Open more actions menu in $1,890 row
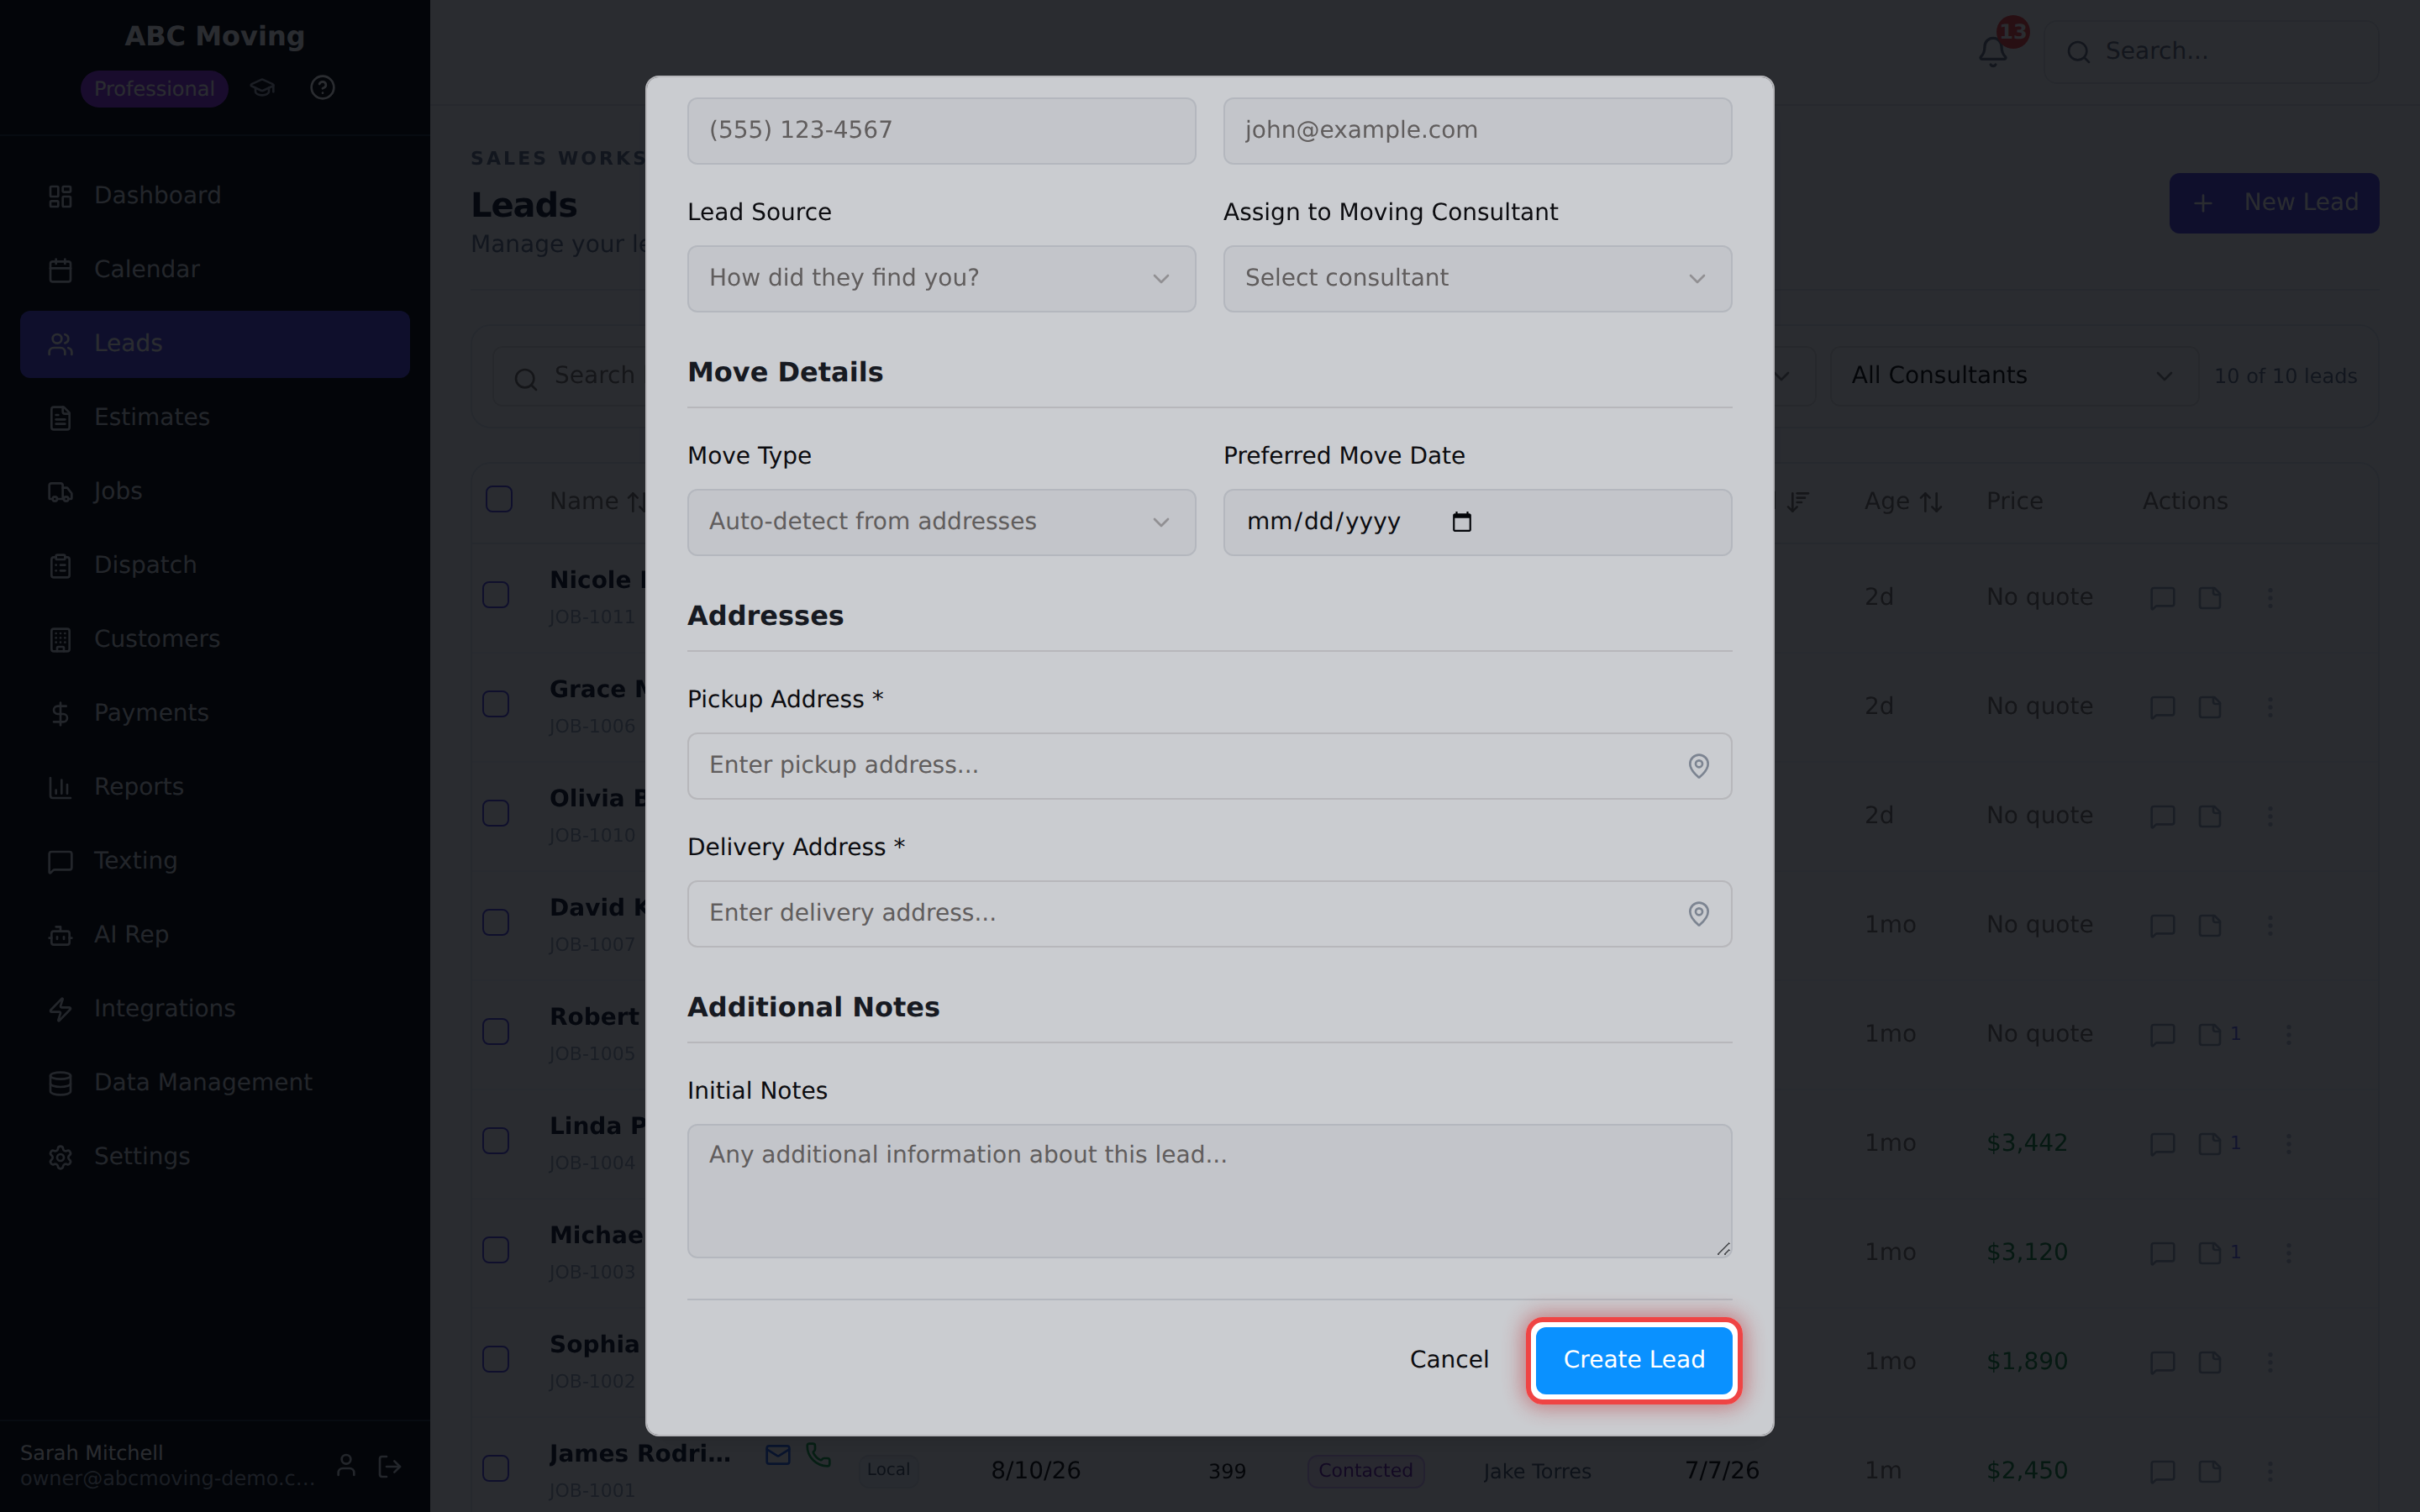The image size is (2420, 1512). click(x=2269, y=1362)
